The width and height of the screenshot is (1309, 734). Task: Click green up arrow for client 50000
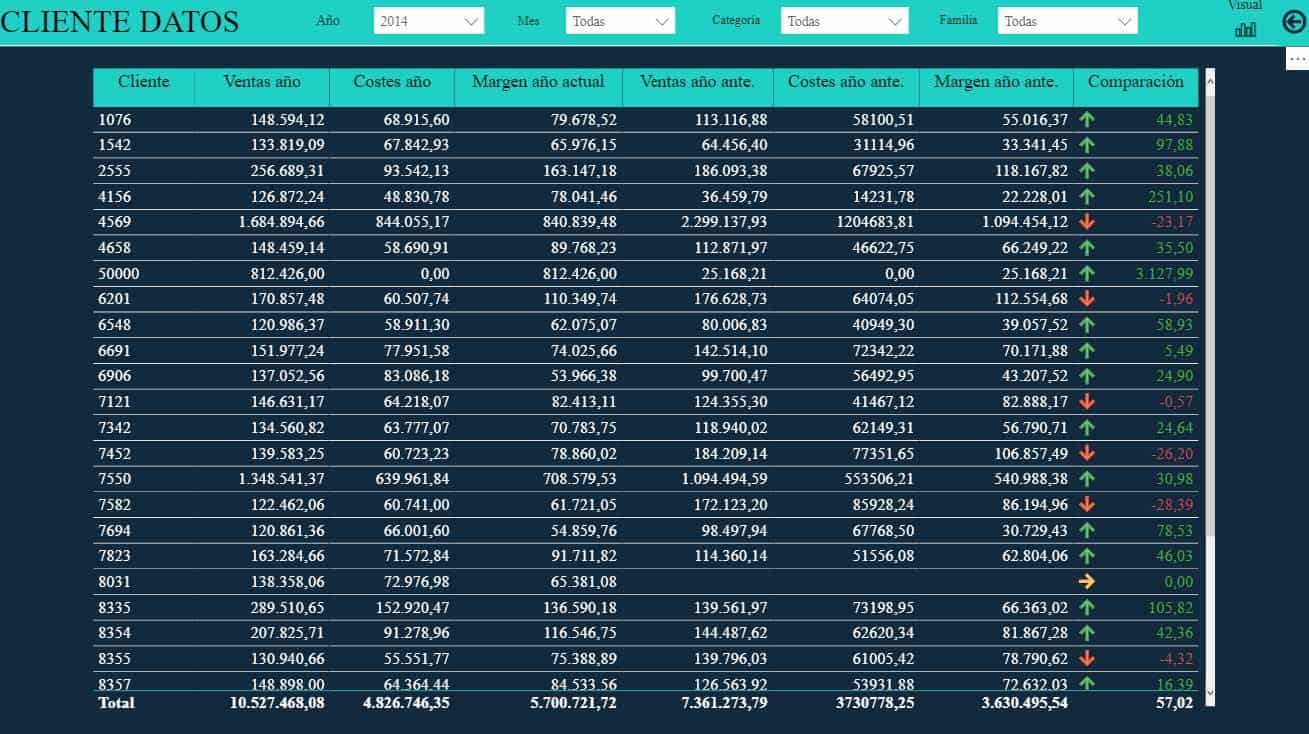[x=1087, y=273]
